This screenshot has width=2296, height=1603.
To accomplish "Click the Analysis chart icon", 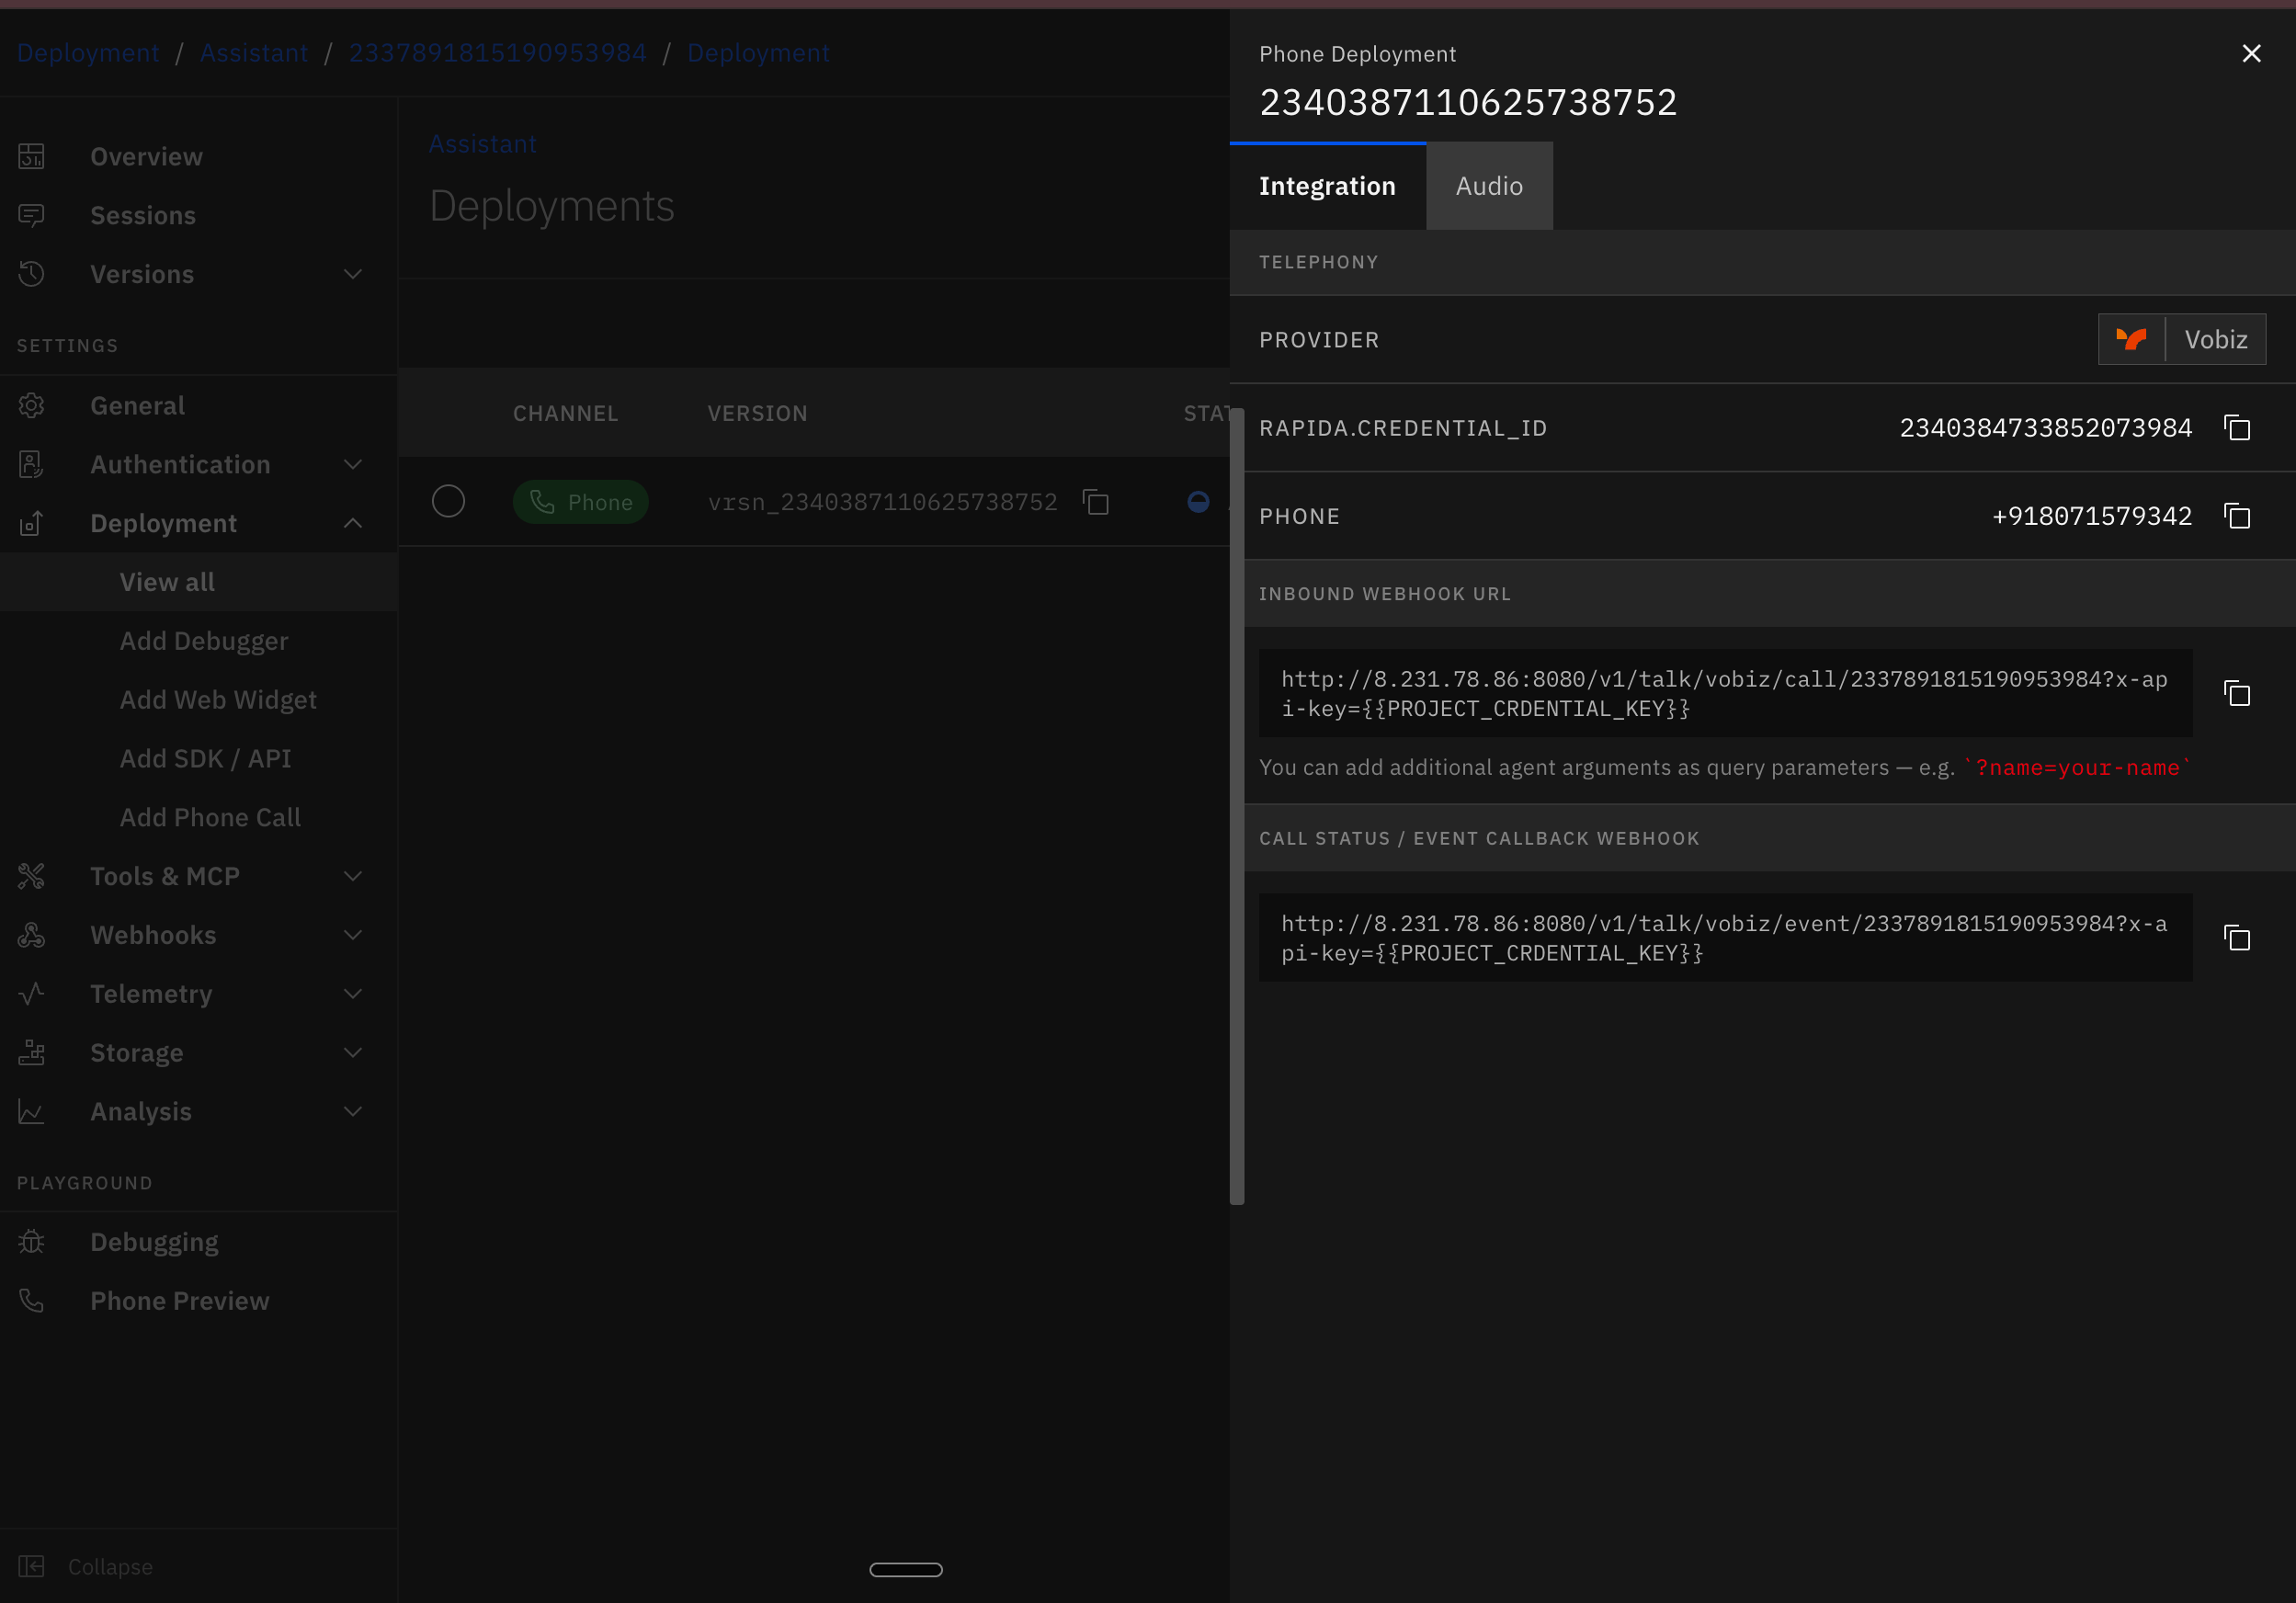I will pos(31,1112).
